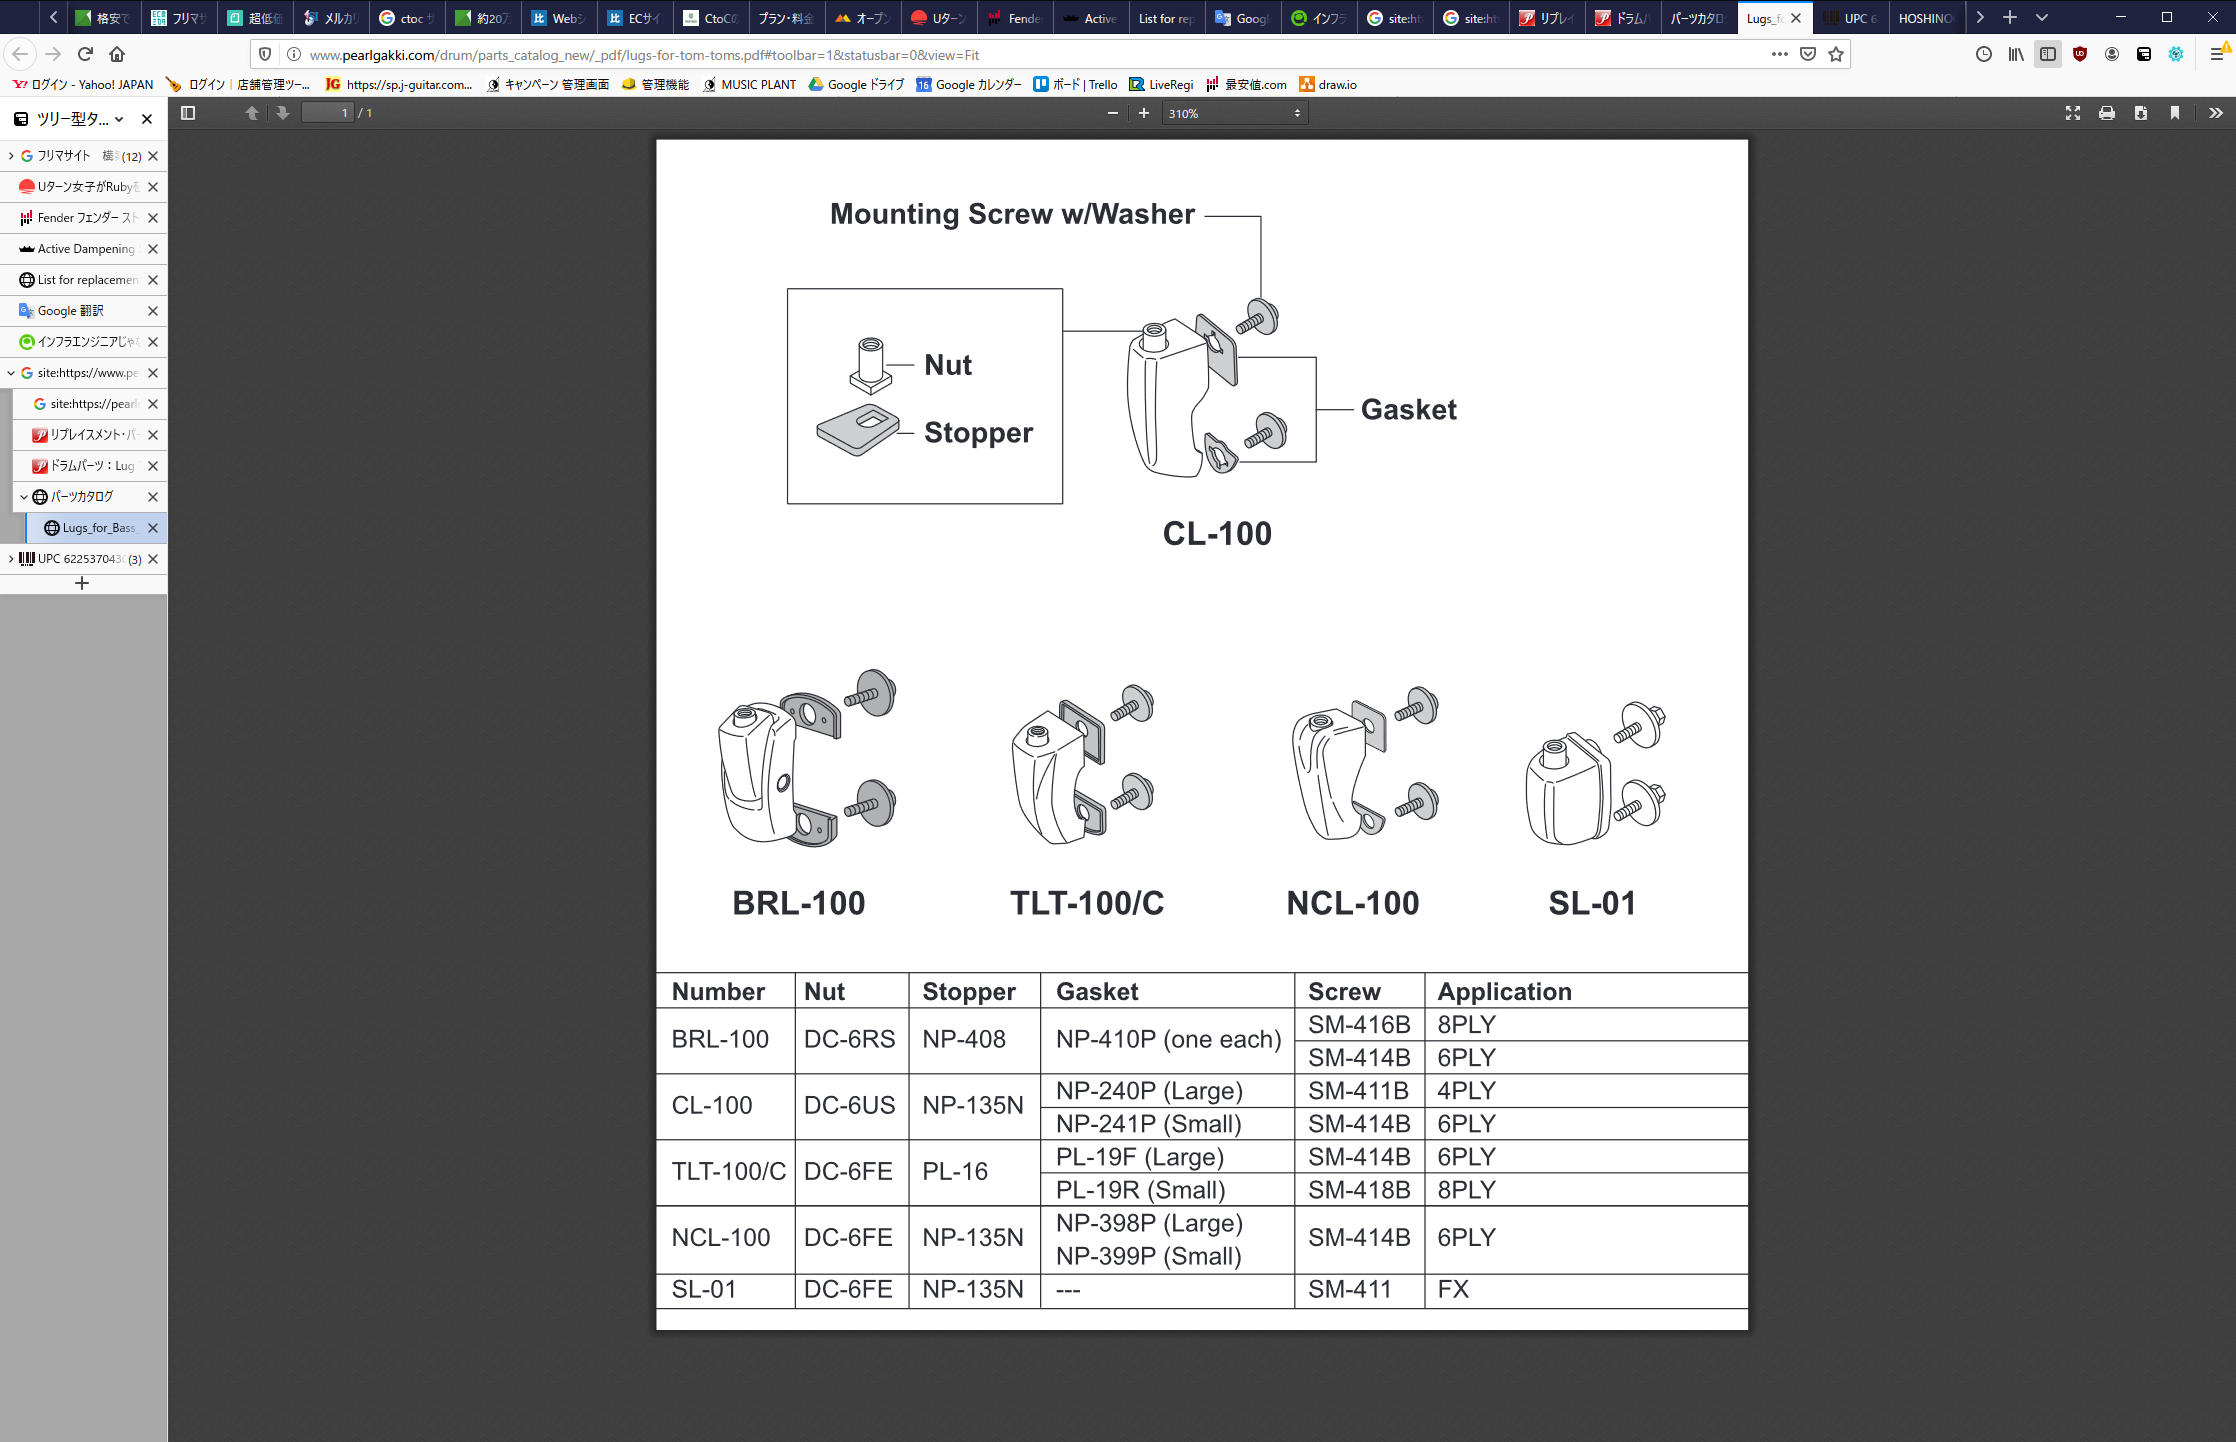
Task: Open PDF viewer tools menu
Action: (2216, 113)
